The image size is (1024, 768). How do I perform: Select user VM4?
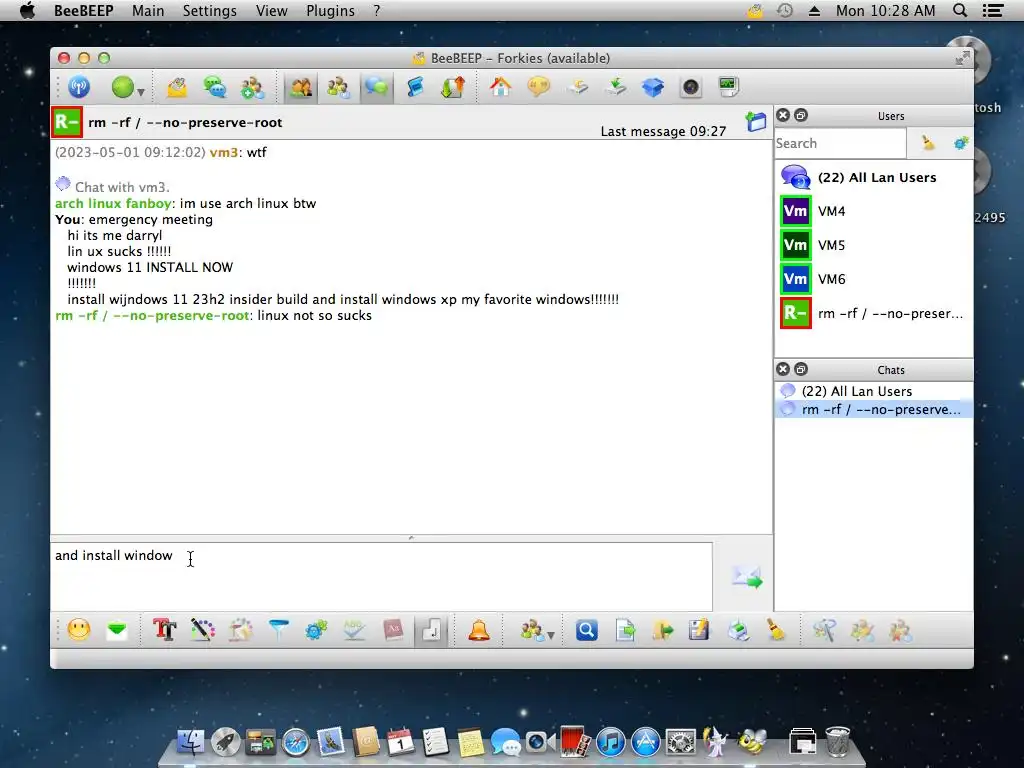874,211
